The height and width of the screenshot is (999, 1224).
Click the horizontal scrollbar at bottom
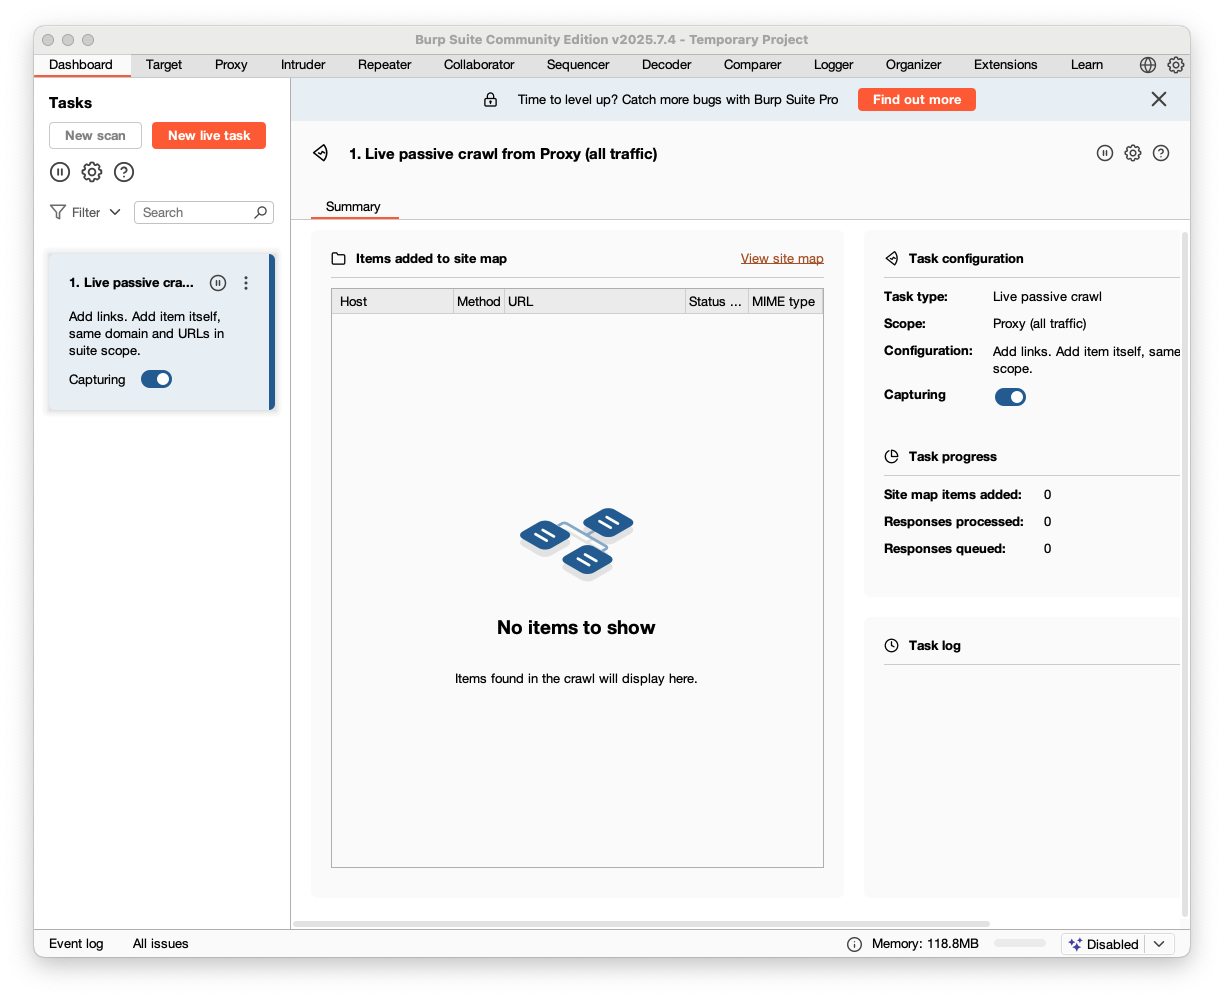point(641,924)
